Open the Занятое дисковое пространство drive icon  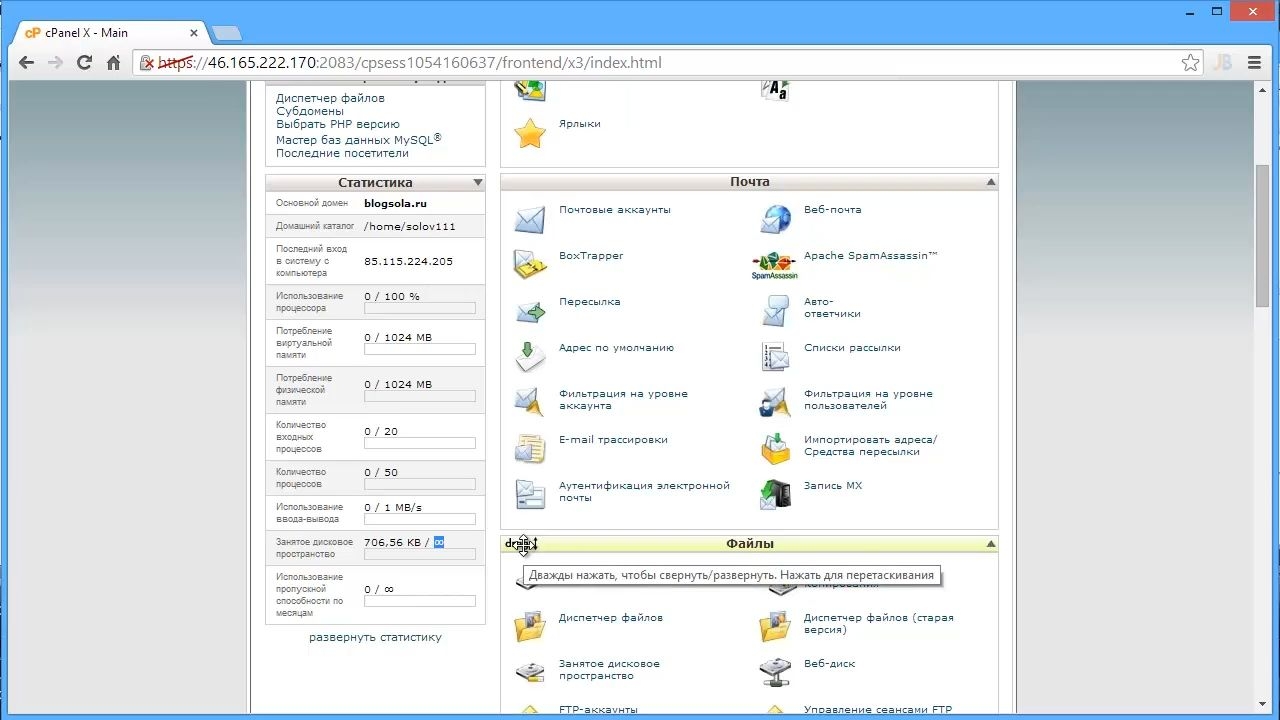pos(530,672)
